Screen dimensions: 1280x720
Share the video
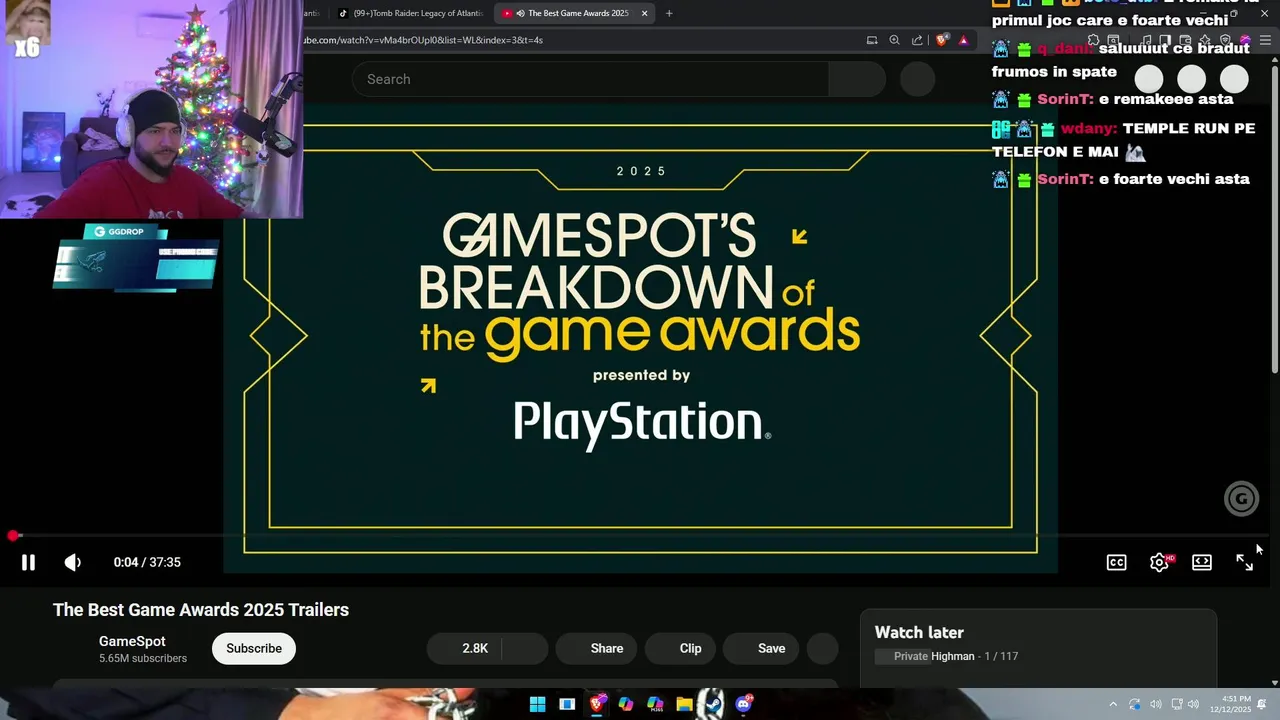(x=596, y=648)
